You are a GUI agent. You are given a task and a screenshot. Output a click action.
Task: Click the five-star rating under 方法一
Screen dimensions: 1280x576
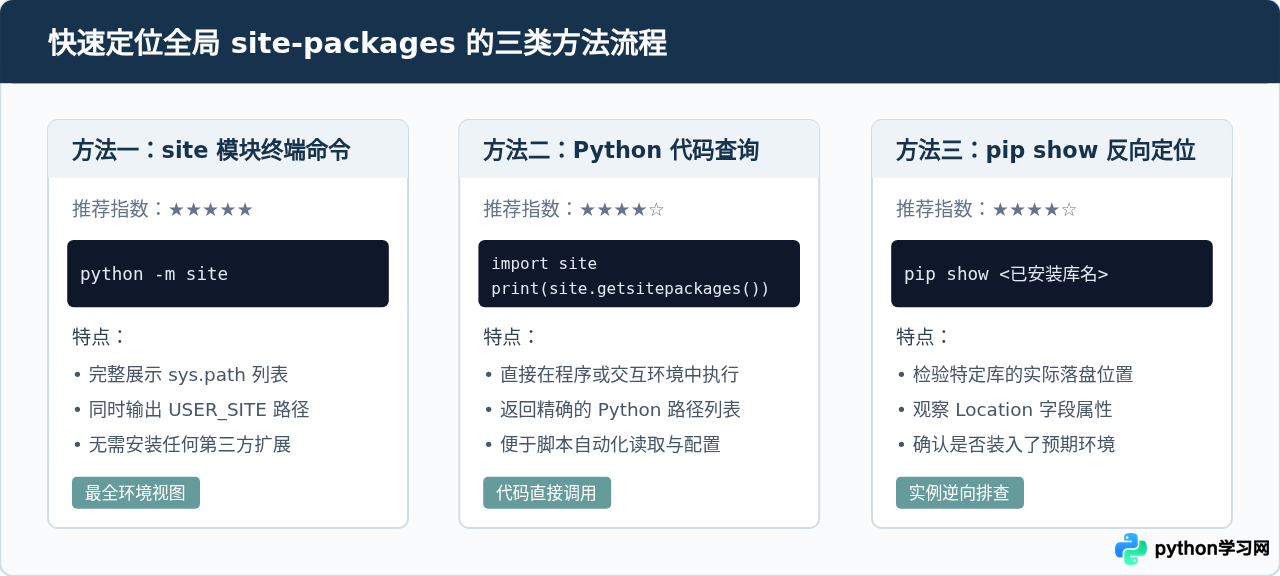point(211,209)
